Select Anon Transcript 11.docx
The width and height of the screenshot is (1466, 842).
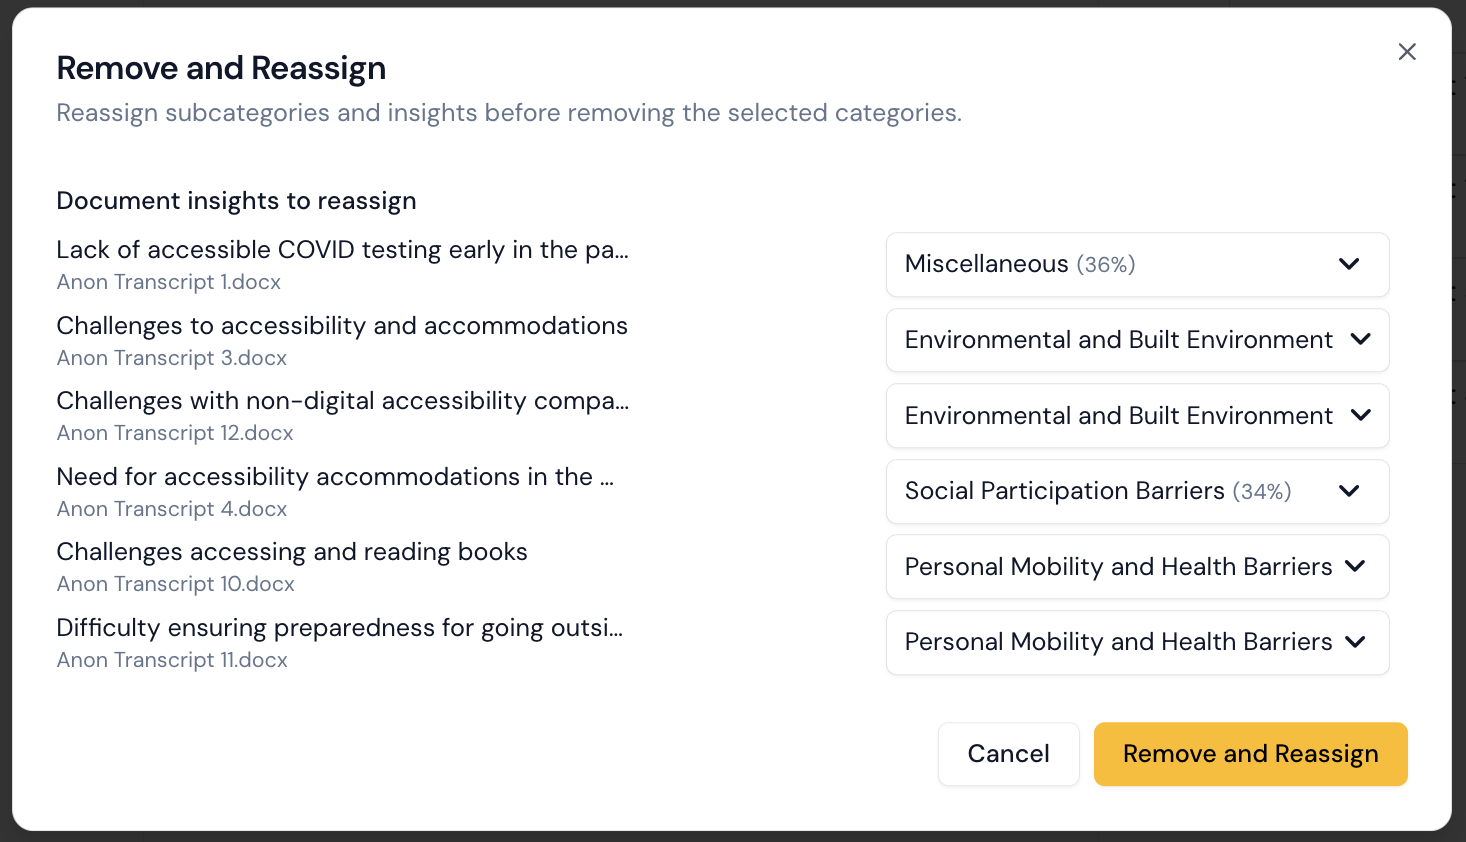[x=171, y=659]
